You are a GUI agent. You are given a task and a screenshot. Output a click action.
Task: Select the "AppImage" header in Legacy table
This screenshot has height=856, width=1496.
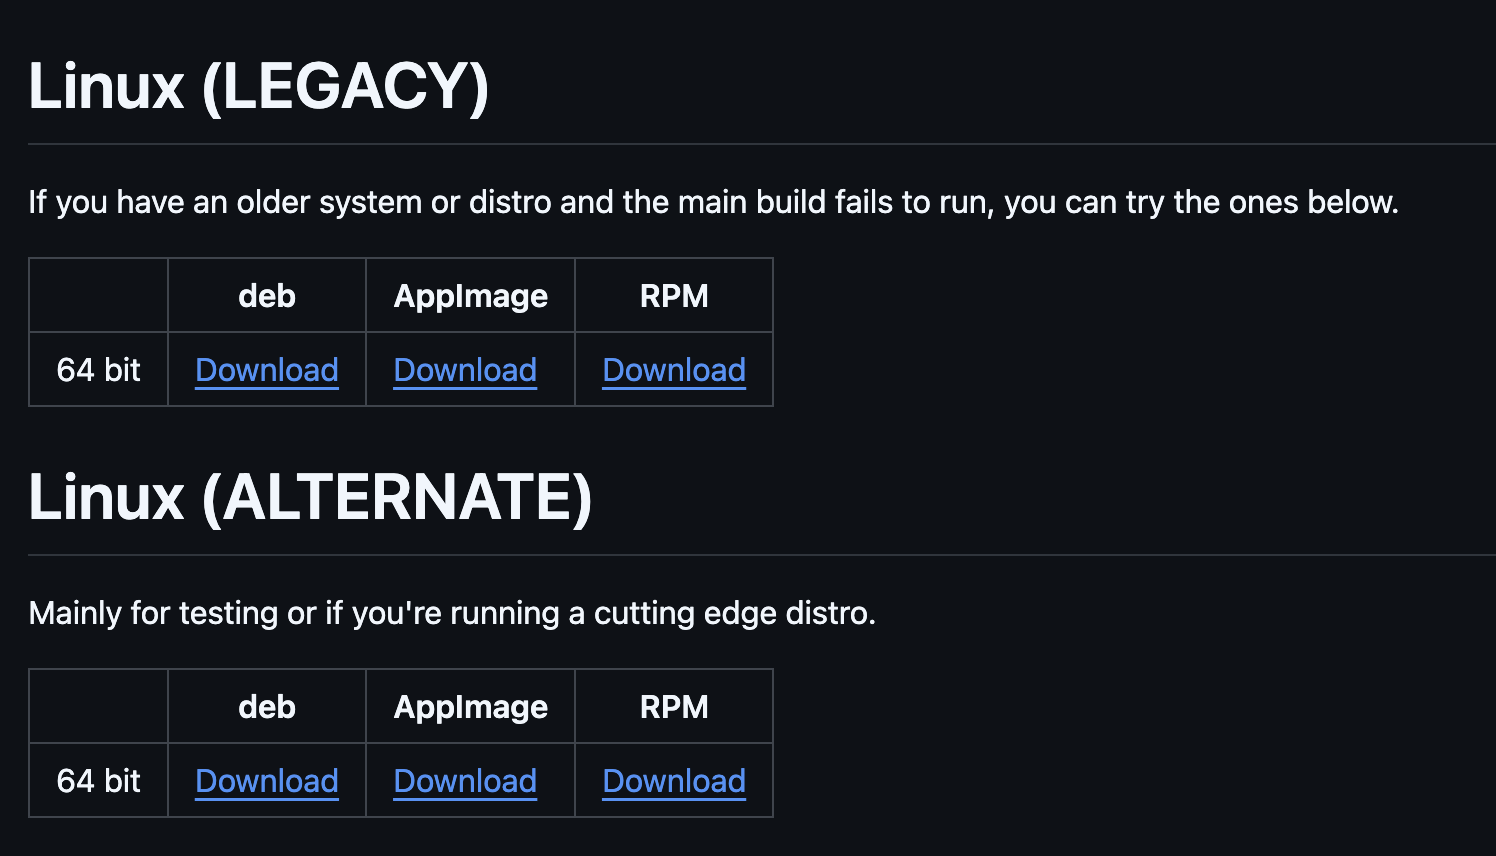pyautogui.click(x=470, y=296)
